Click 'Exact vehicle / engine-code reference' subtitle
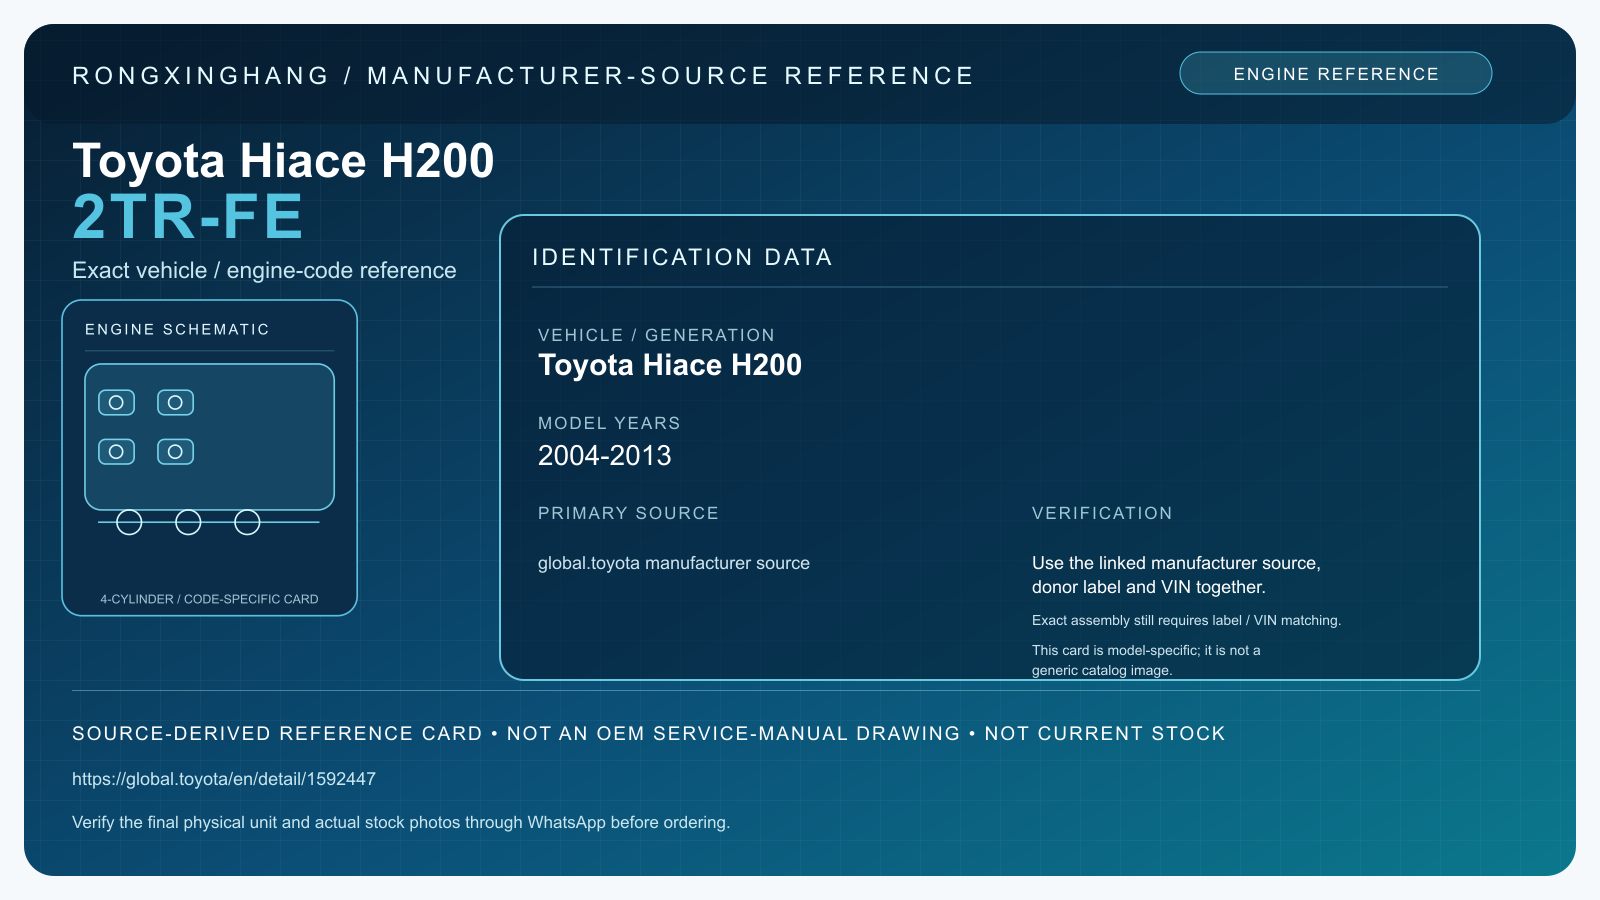Screen dimensions: 1600x900 264,270
